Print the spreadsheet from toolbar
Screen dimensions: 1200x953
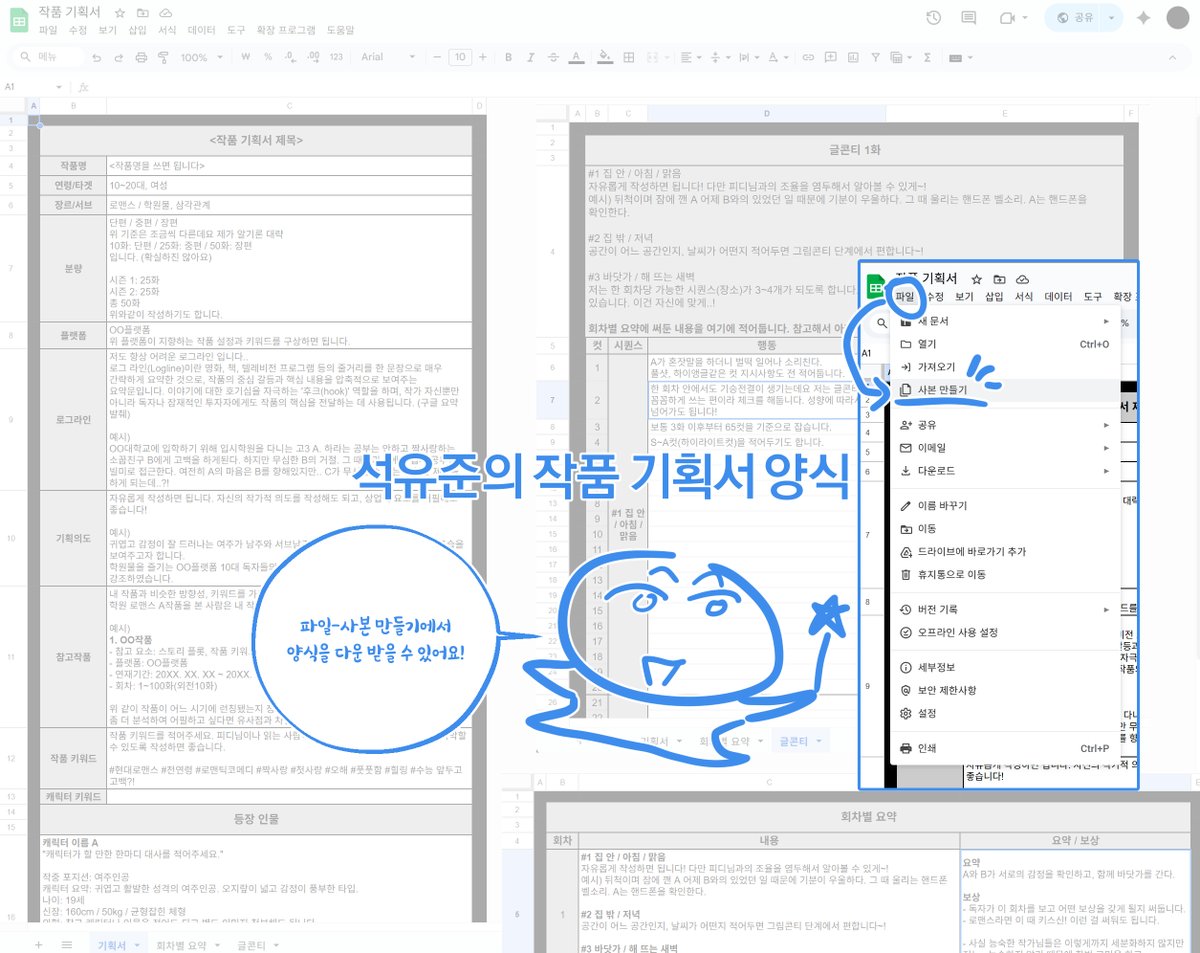coord(141,57)
